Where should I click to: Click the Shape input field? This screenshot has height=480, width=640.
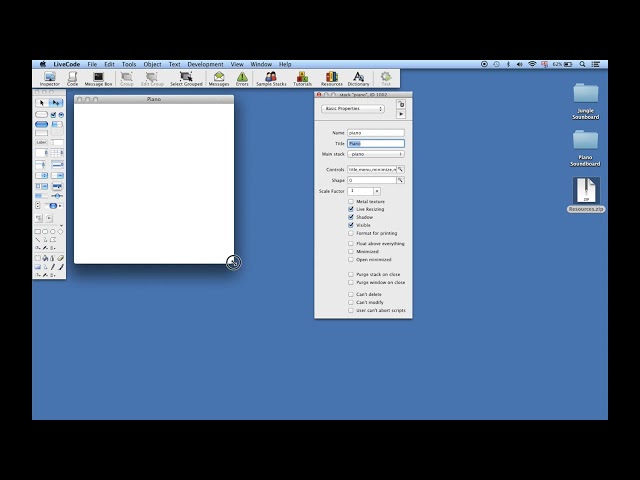(372, 180)
